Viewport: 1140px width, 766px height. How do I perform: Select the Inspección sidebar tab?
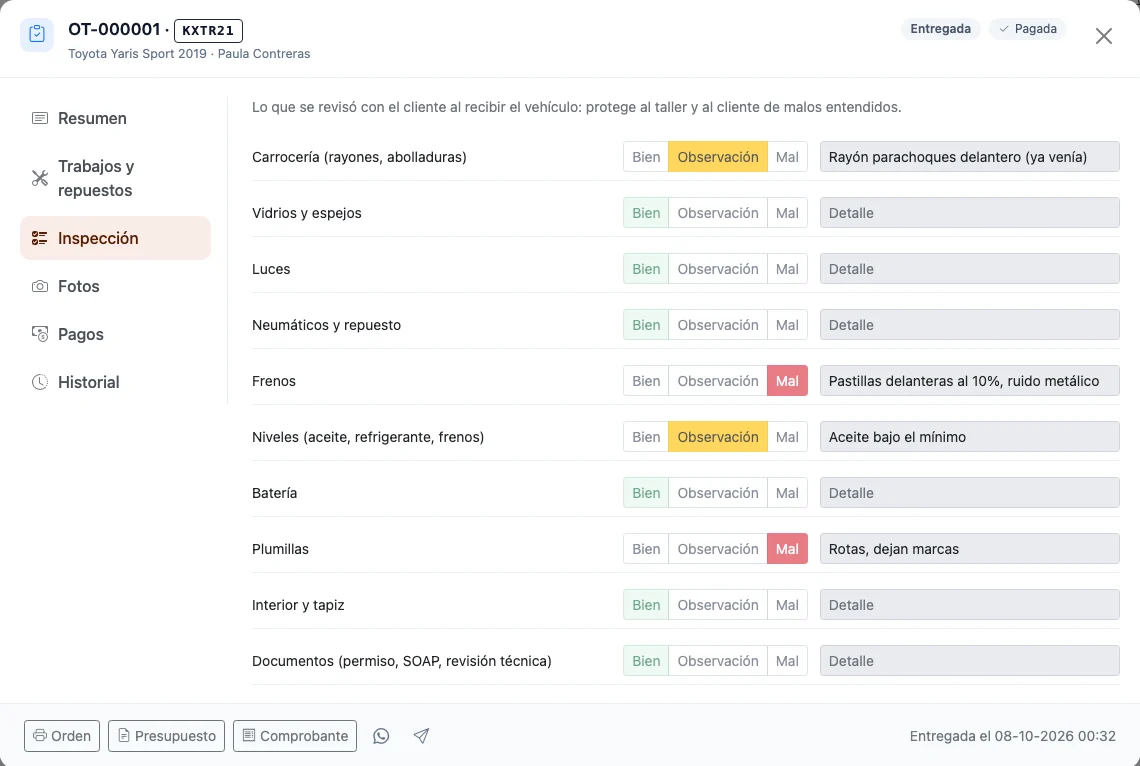point(116,238)
